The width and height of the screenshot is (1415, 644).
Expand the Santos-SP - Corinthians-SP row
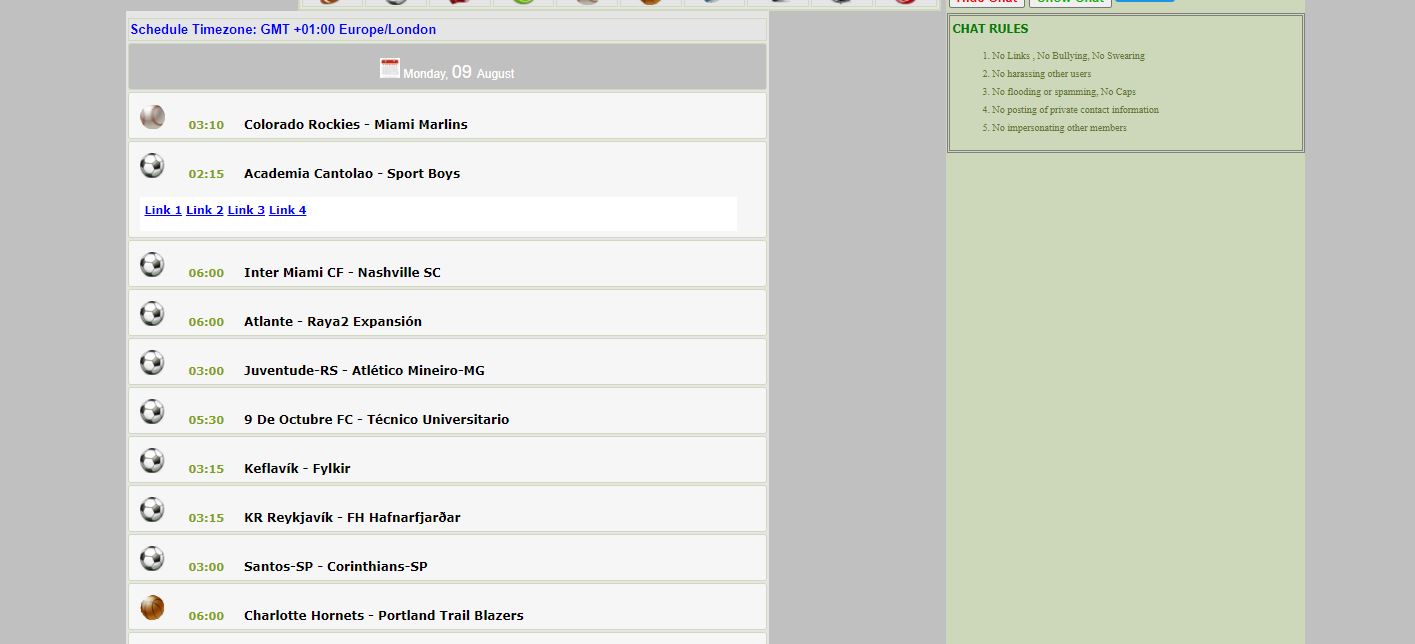point(447,558)
